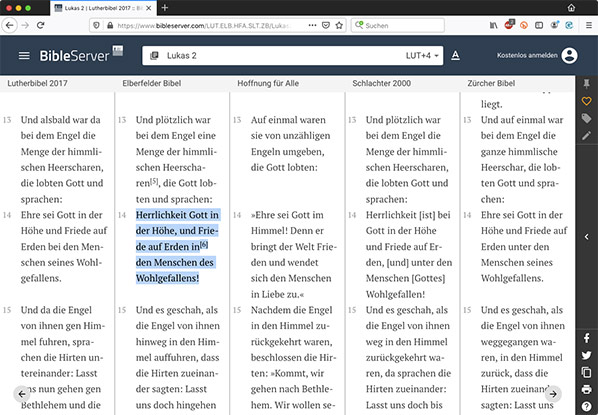Select Zürcher Bibel column header

(491, 83)
